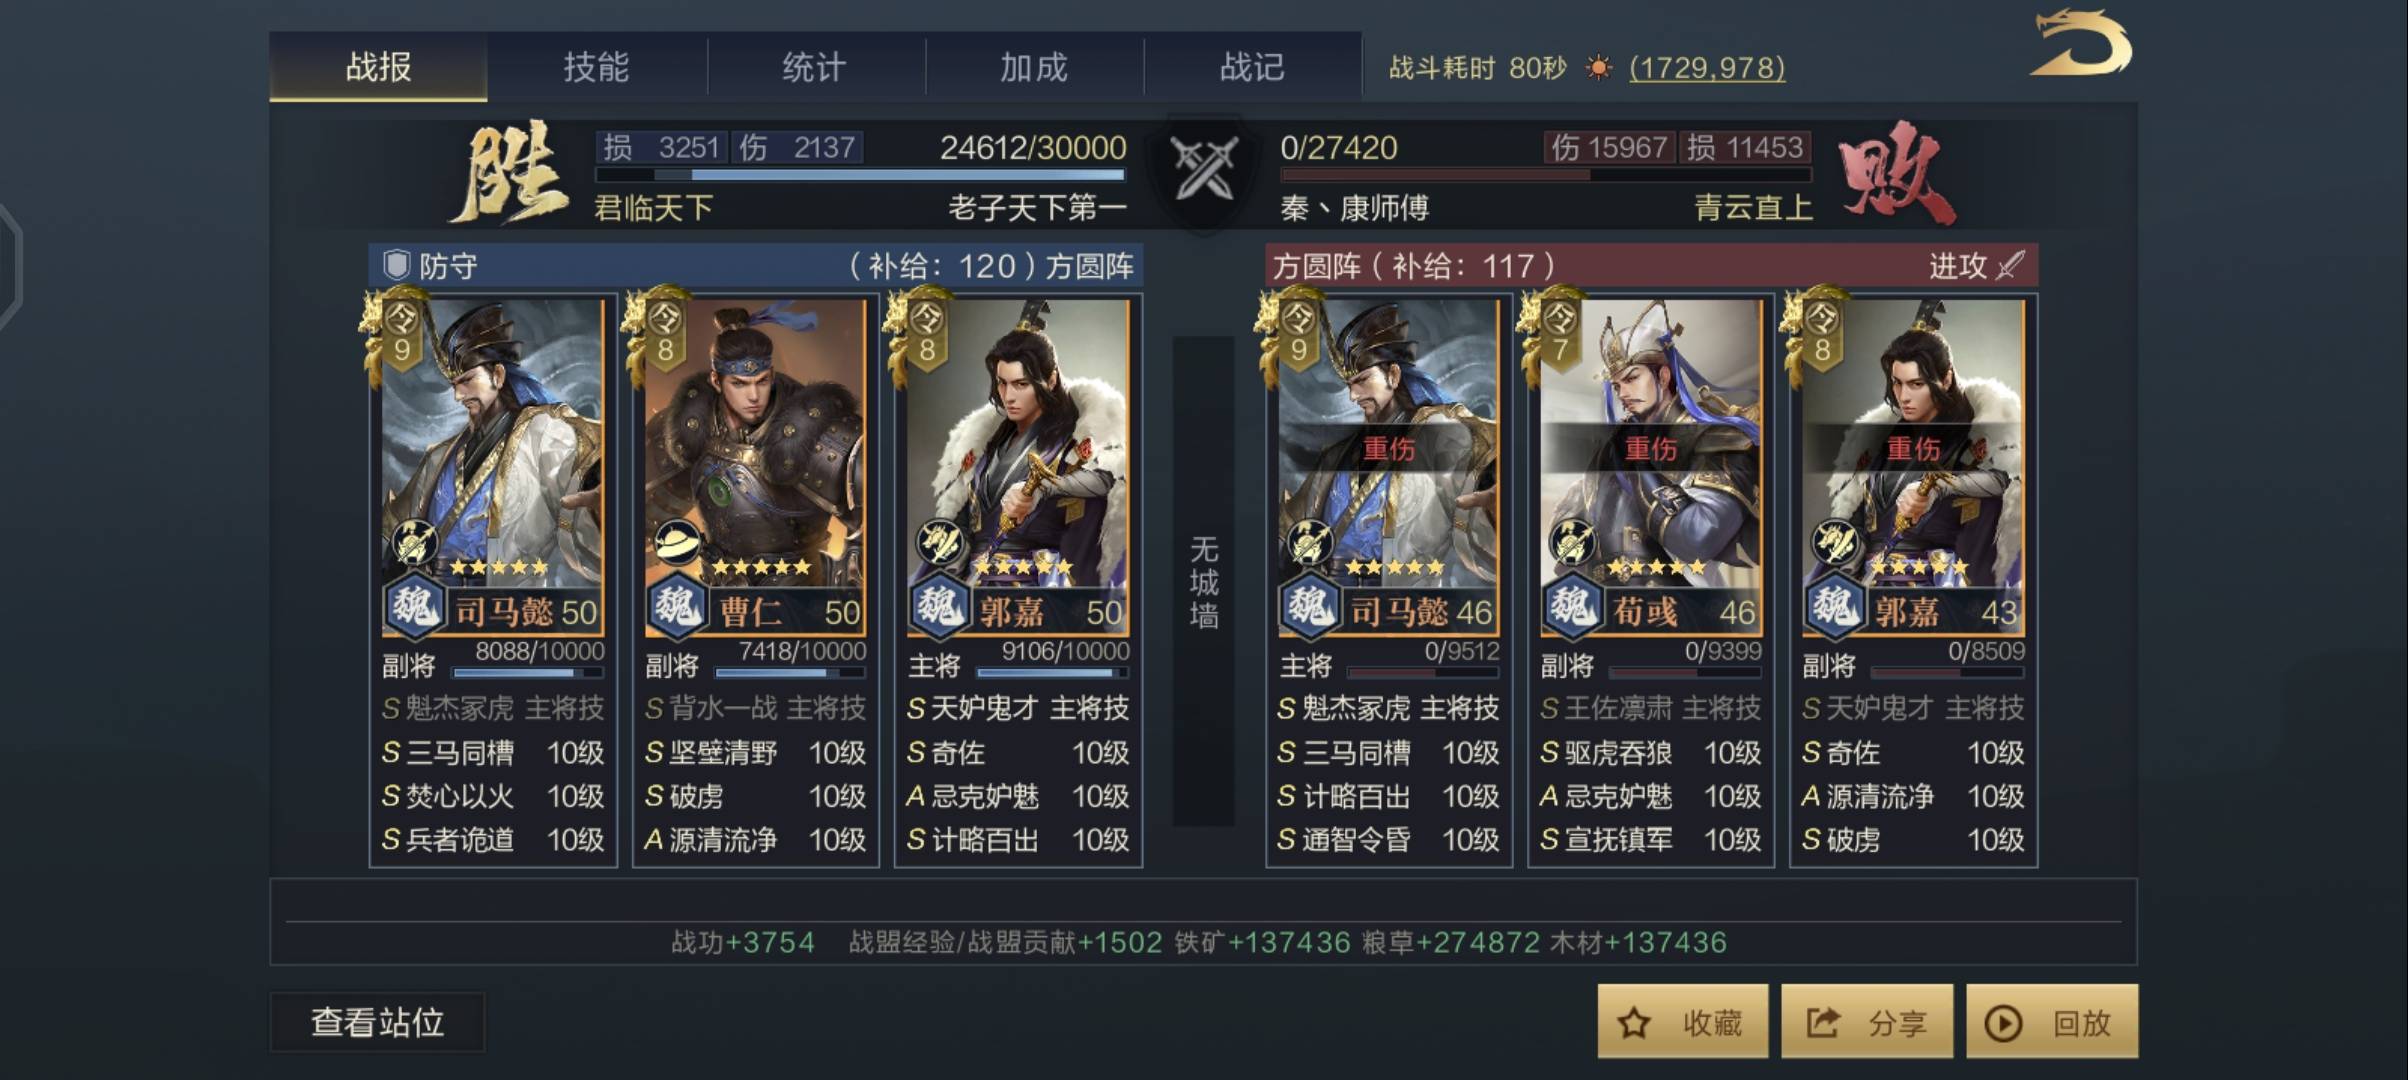The image size is (2408, 1080).
Task: Click the golden dragon back icon
Action: 2082,43
